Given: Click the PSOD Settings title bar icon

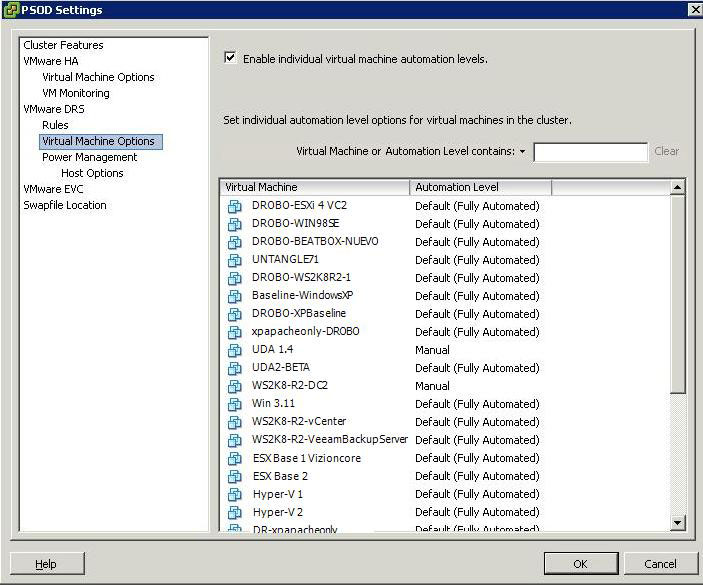Looking at the screenshot, I should [x=11, y=10].
